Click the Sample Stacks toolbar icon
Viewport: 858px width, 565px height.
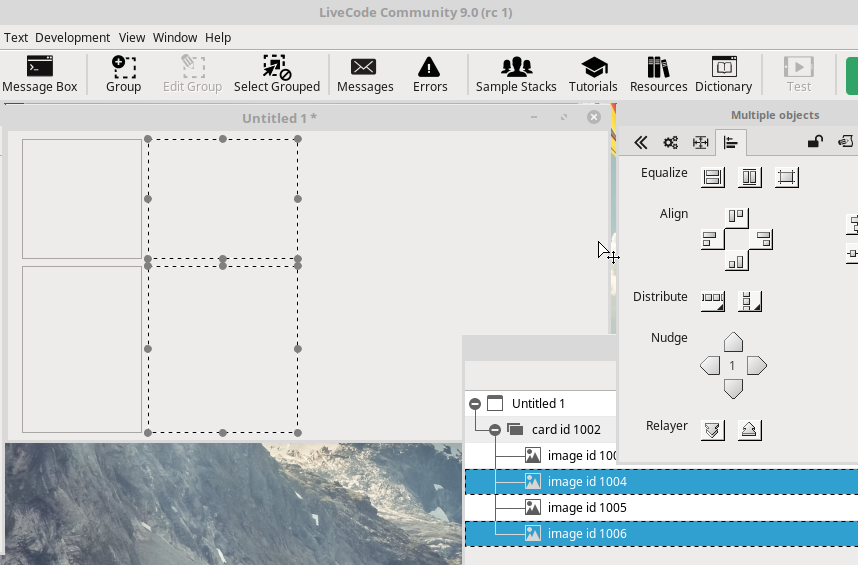click(516, 75)
